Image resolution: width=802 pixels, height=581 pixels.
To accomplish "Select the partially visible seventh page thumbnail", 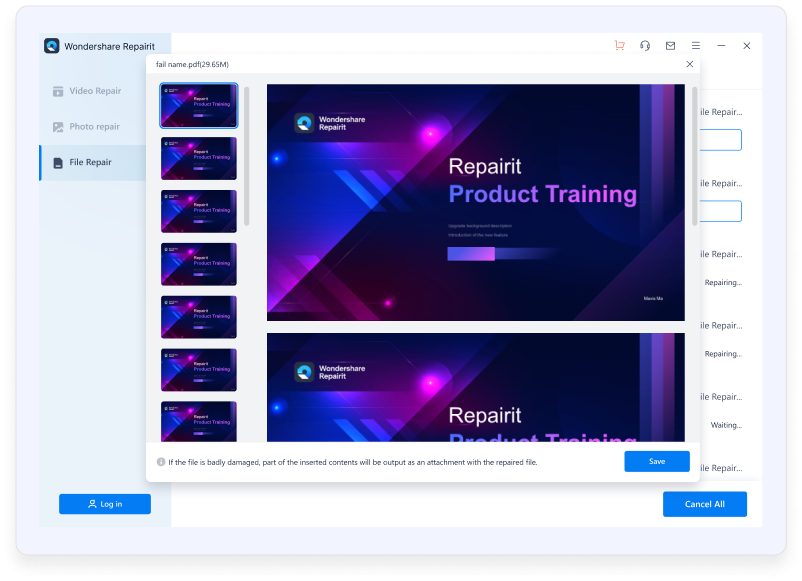I will [x=199, y=421].
